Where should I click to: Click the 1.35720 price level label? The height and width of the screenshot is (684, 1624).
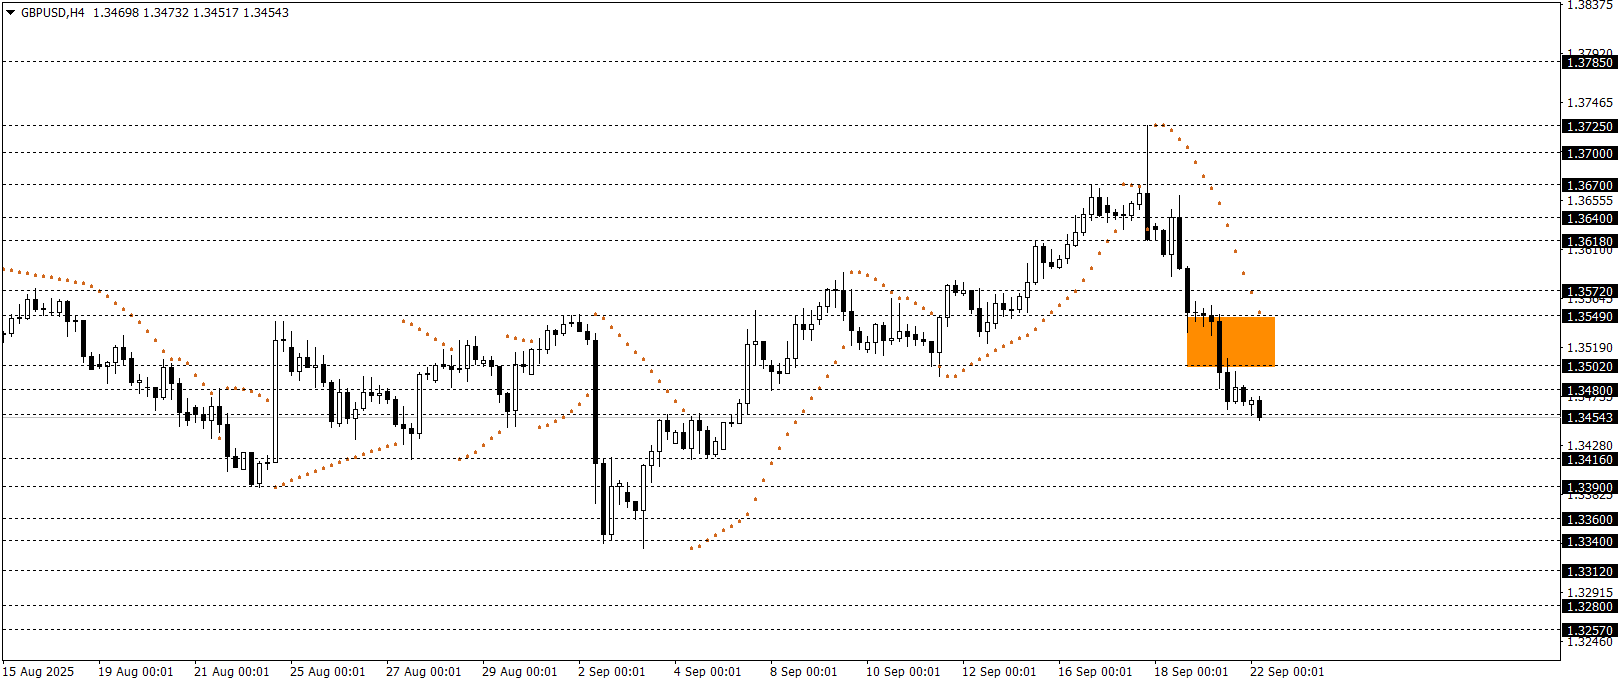pyautogui.click(x=1589, y=291)
